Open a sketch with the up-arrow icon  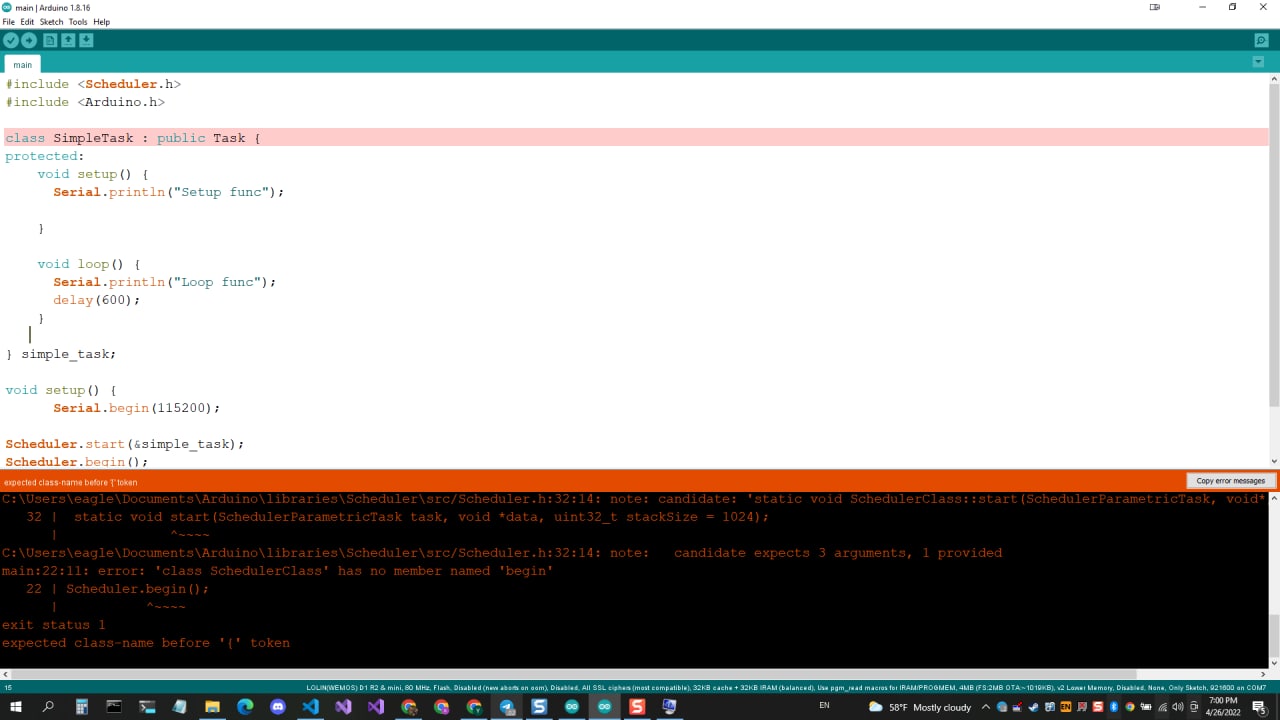pos(68,40)
